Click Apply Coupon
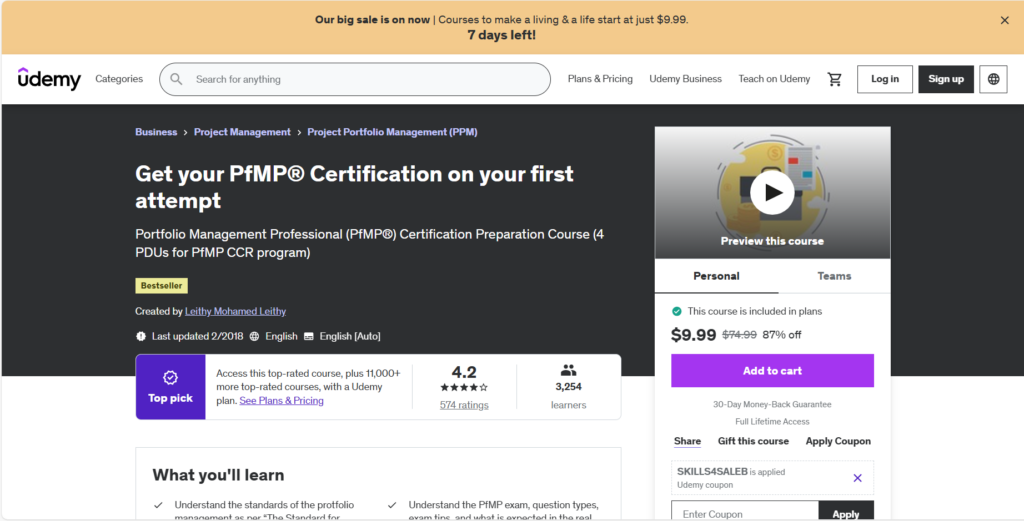 (x=838, y=441)
